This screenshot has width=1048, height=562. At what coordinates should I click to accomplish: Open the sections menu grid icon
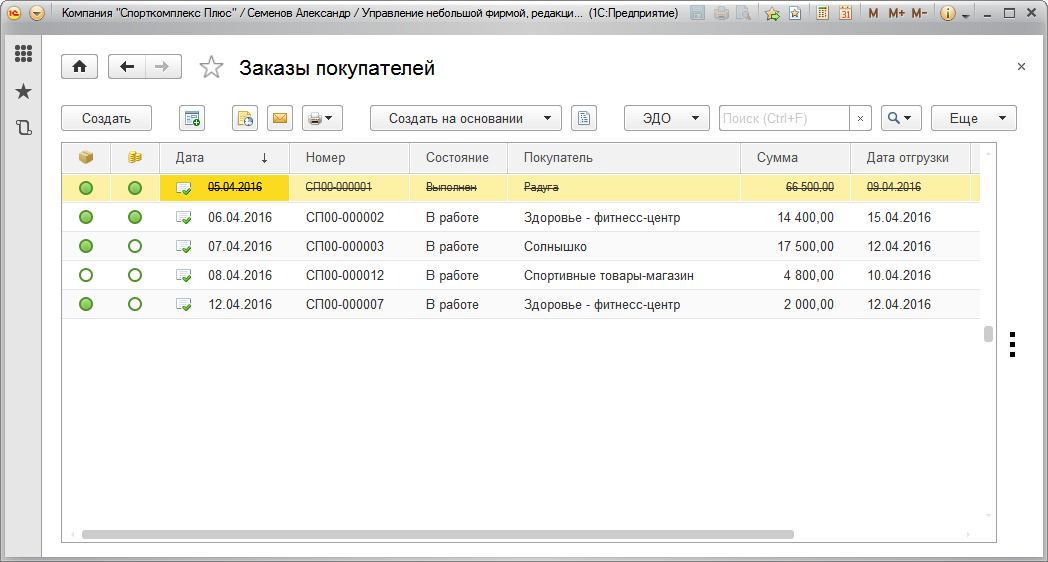[x=23, y=54]
